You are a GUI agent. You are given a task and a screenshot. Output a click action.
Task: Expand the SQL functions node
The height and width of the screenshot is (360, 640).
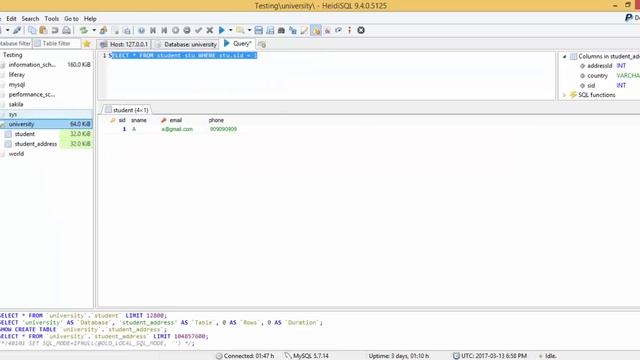coord(564,95)
